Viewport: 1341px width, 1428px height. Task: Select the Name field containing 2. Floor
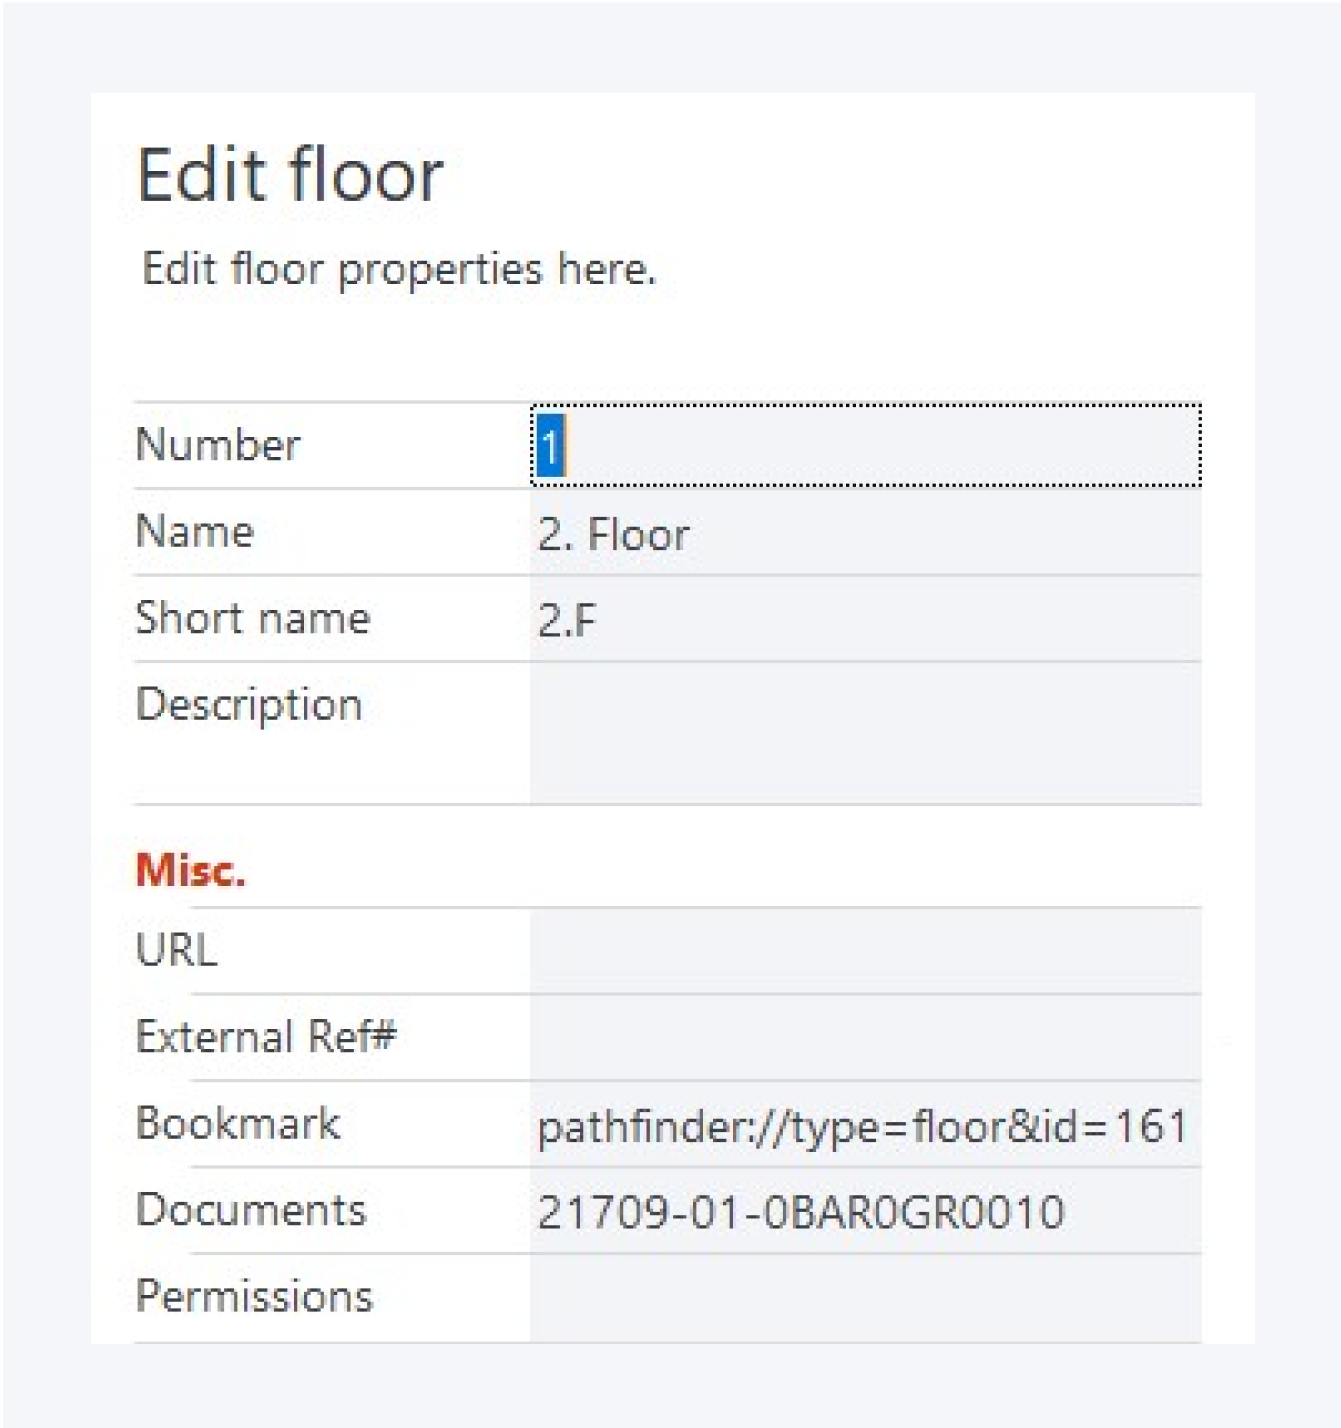865,533
